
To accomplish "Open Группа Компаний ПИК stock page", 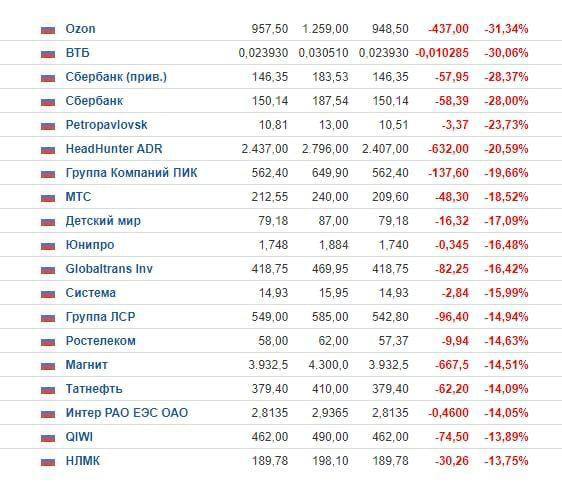I will 132,173.
